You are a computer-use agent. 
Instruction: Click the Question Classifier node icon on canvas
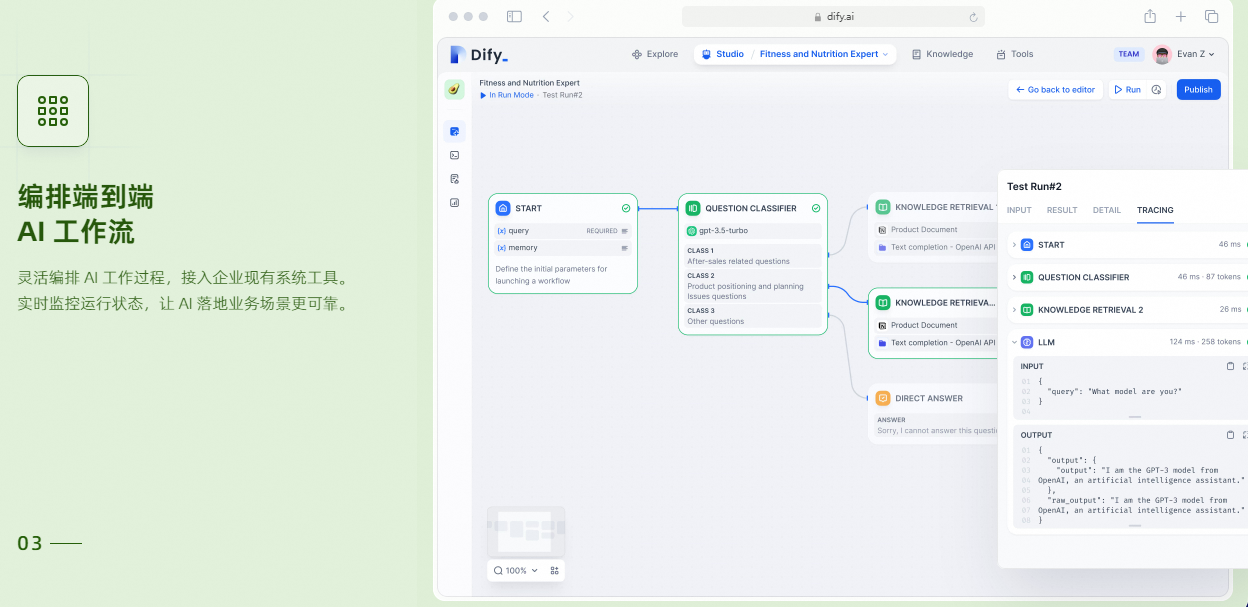[x=693, y=208]
